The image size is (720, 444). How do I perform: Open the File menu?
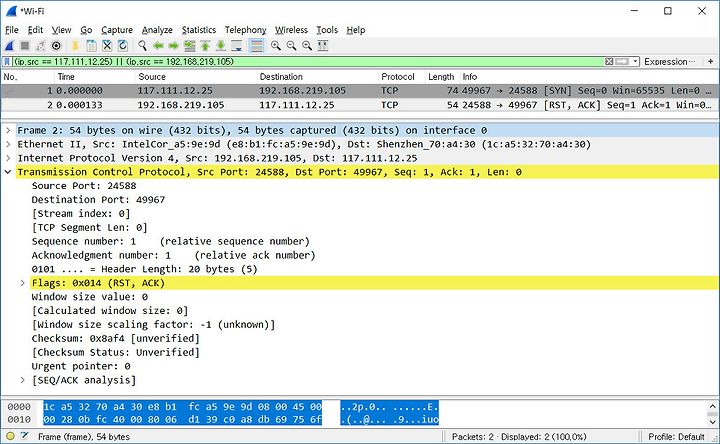click(11, 30)
